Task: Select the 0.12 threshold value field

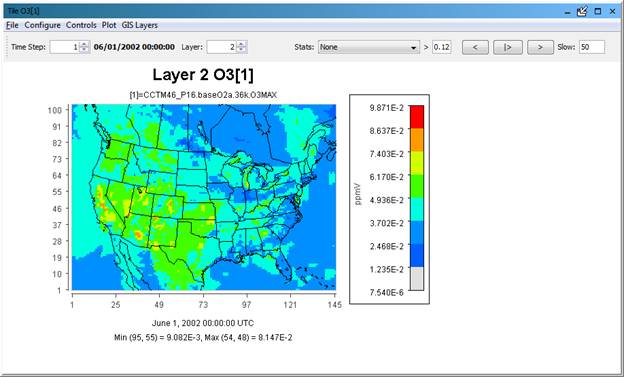Action: 441,47
